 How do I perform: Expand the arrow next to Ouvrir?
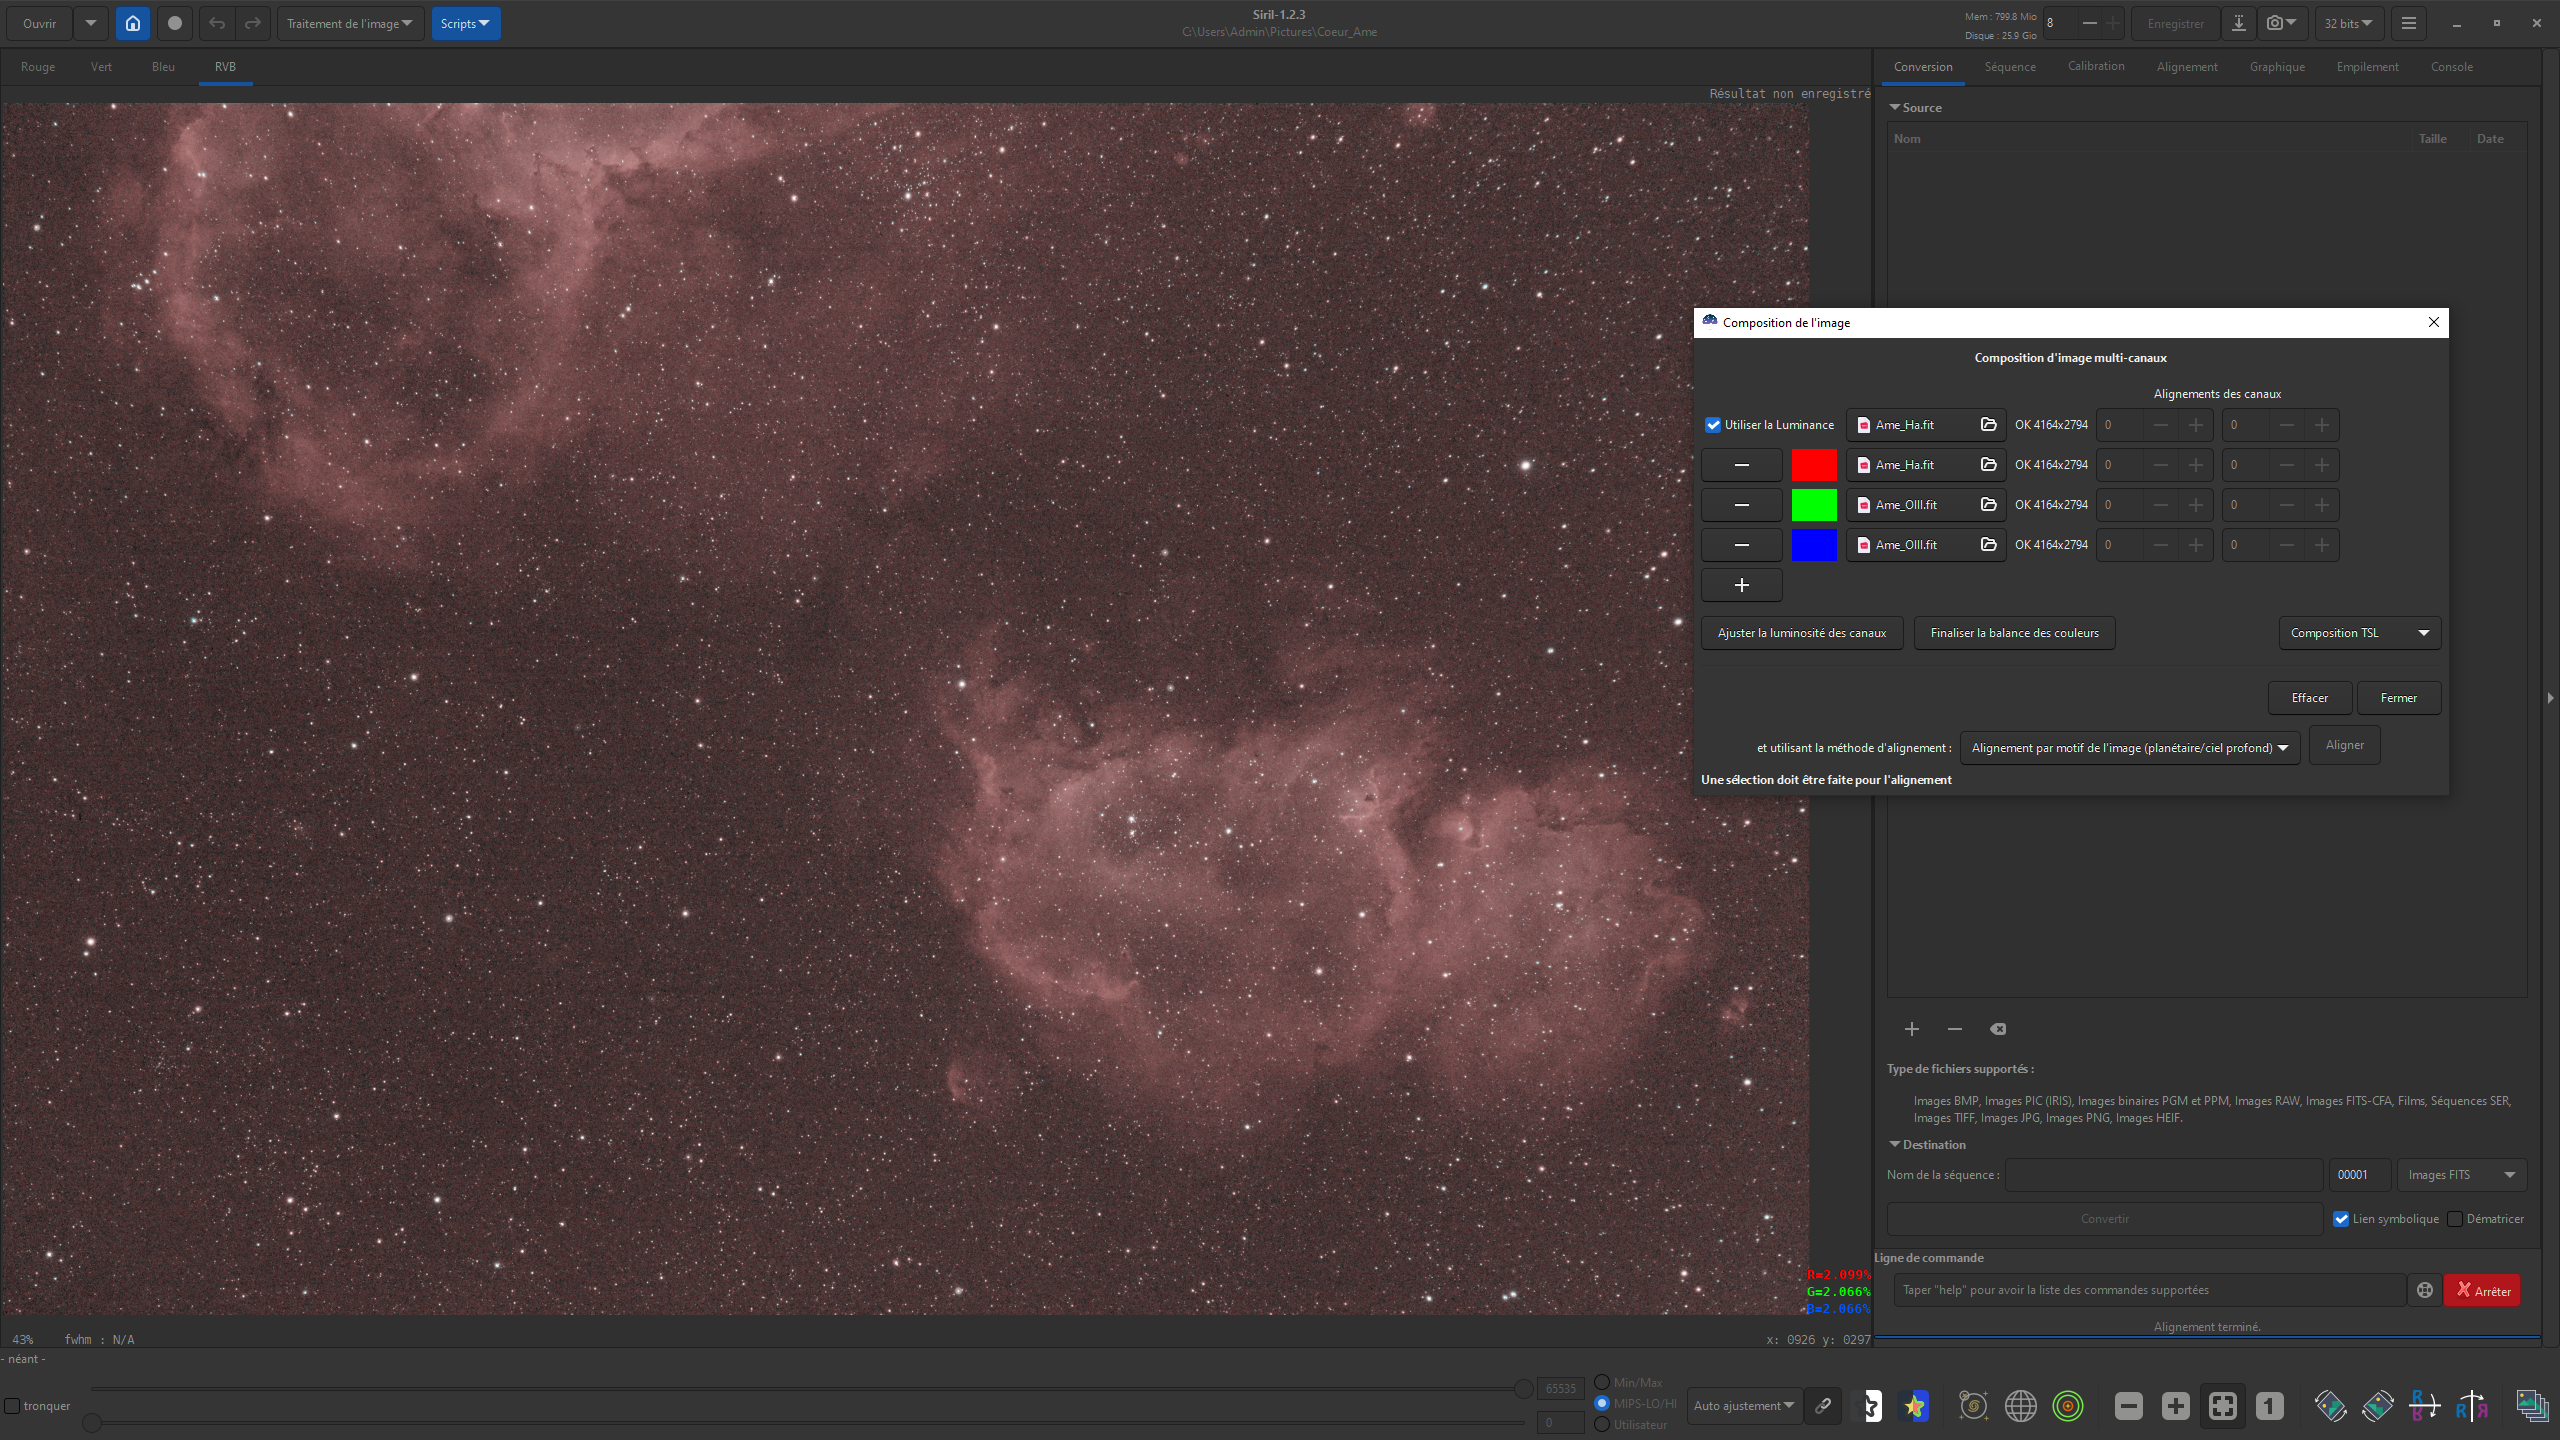tap(91, 23)
